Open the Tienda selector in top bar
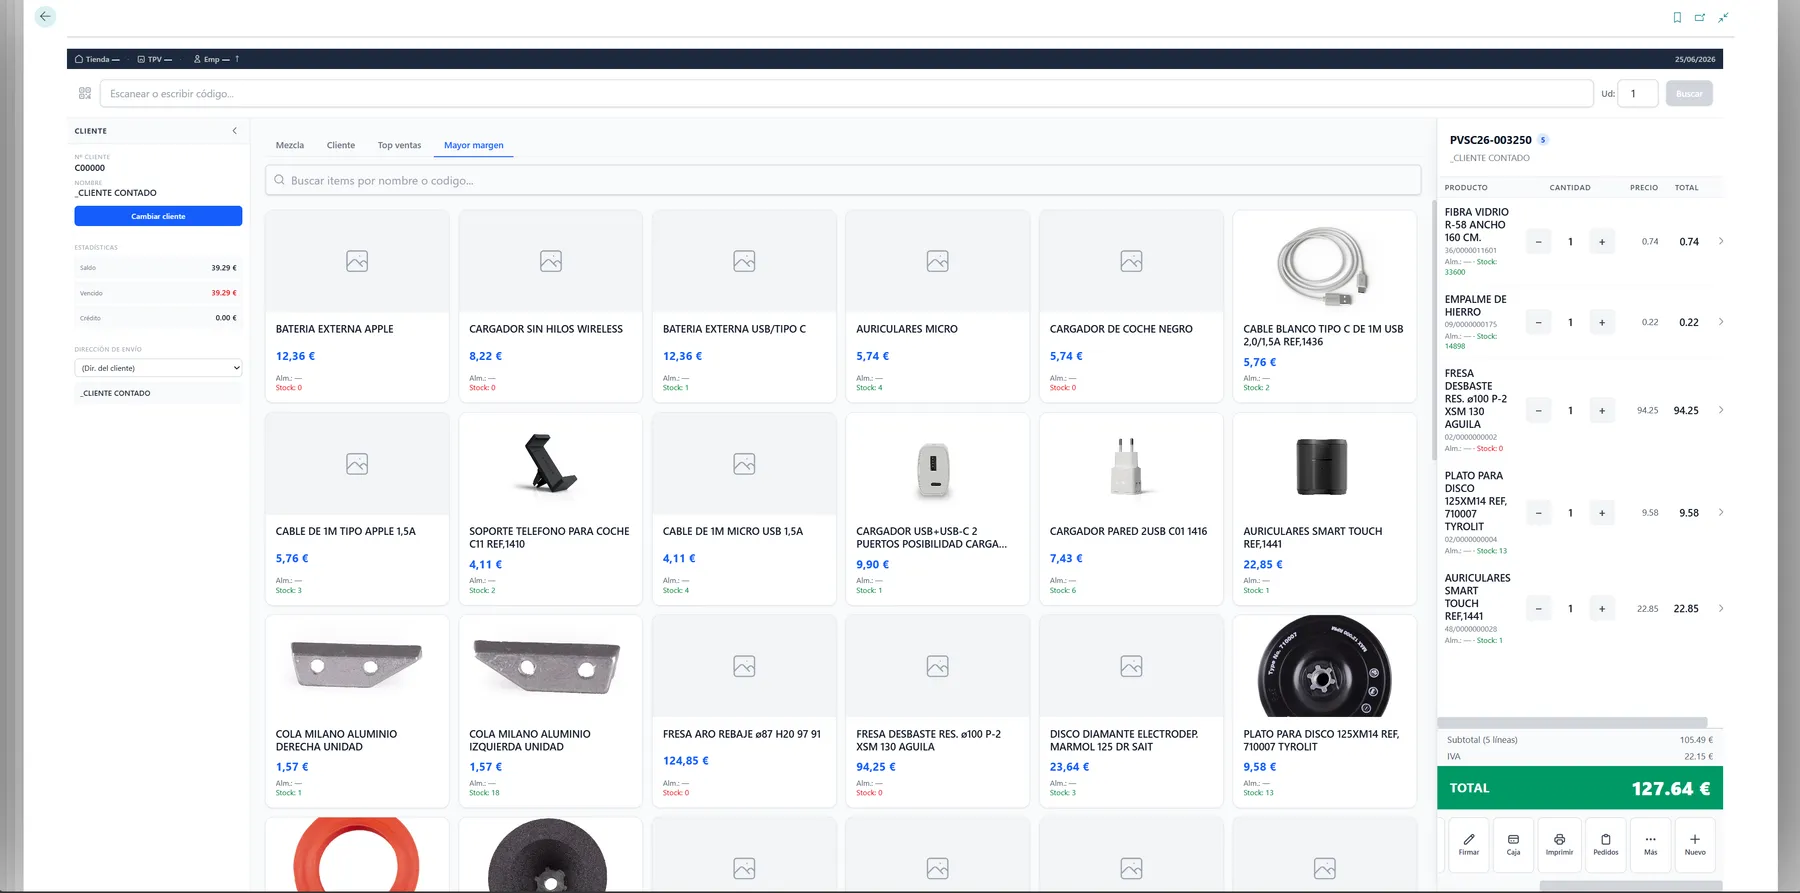1800x893 pixels. point(97,59)
